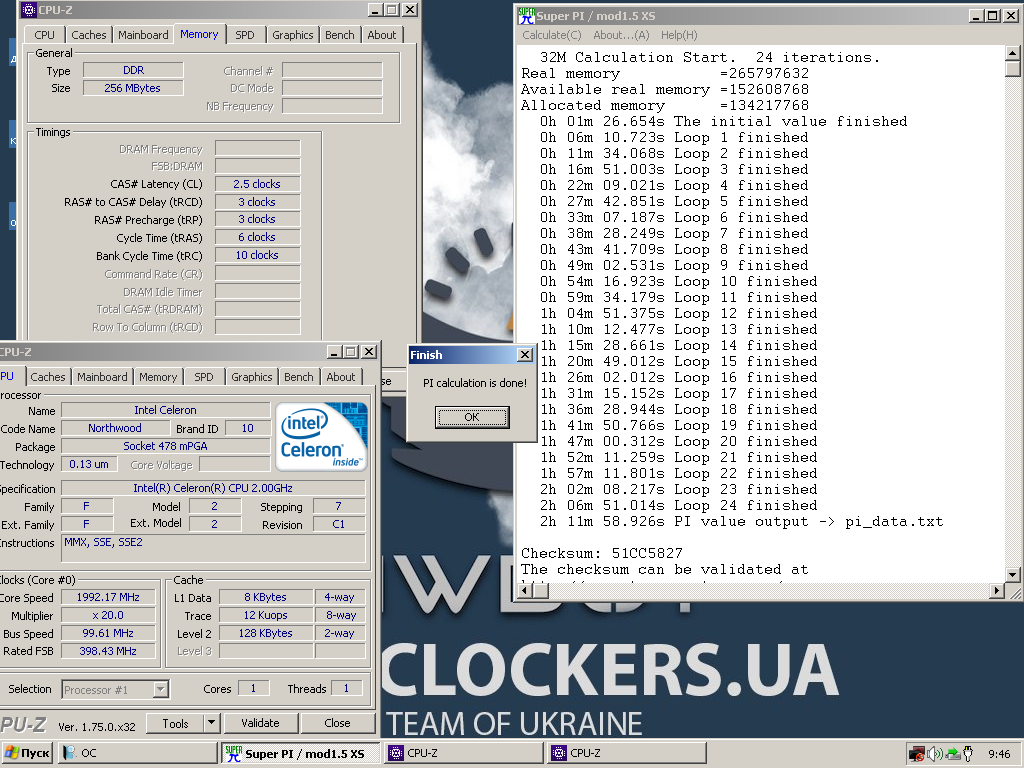Select CPU tab in top CPU-Z window
1024x768 pixels.
tap(44, 35)
